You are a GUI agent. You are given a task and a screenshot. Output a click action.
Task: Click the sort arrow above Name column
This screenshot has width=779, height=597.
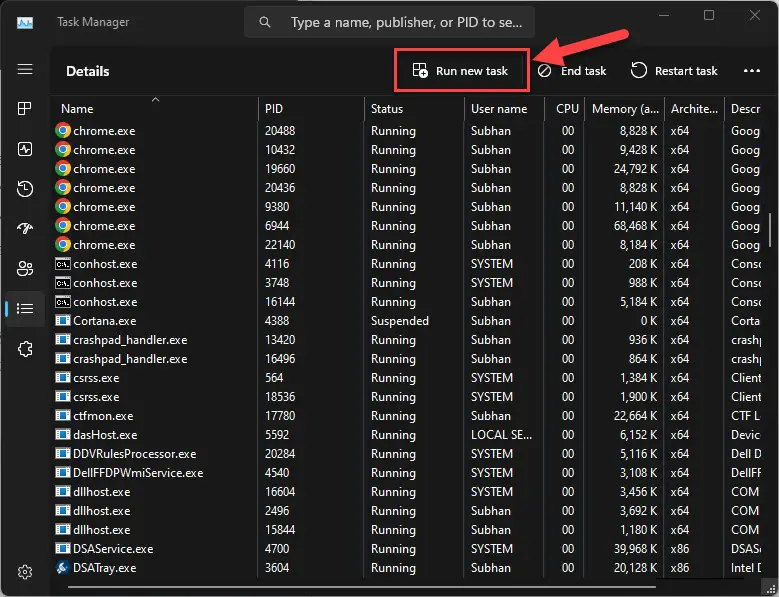click(x=156, y=99)
